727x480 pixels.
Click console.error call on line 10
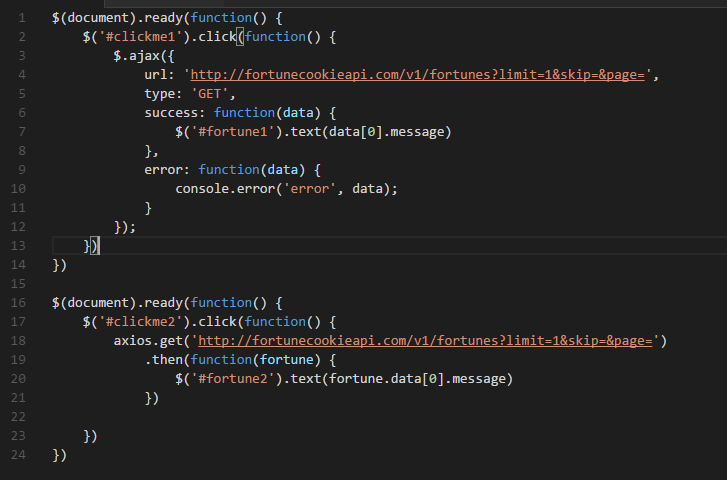click(225, 189)
